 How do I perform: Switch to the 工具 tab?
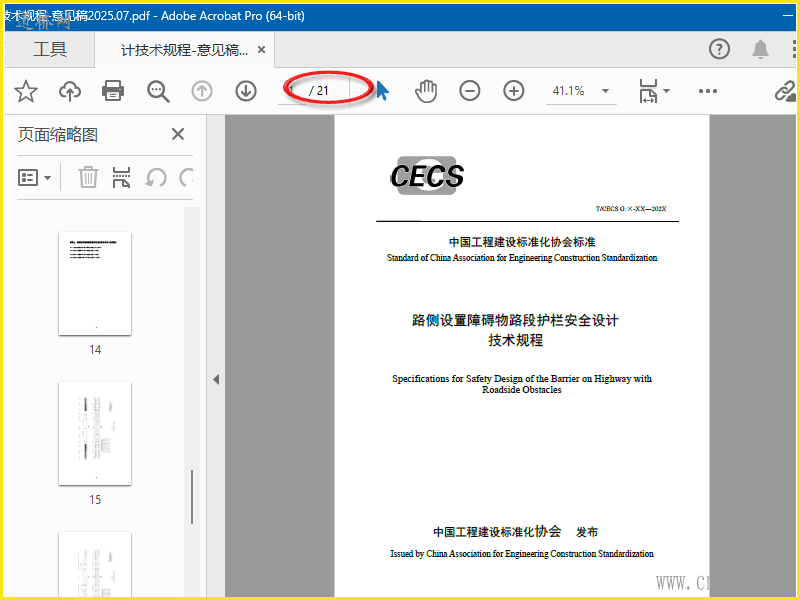coord(49,49)
